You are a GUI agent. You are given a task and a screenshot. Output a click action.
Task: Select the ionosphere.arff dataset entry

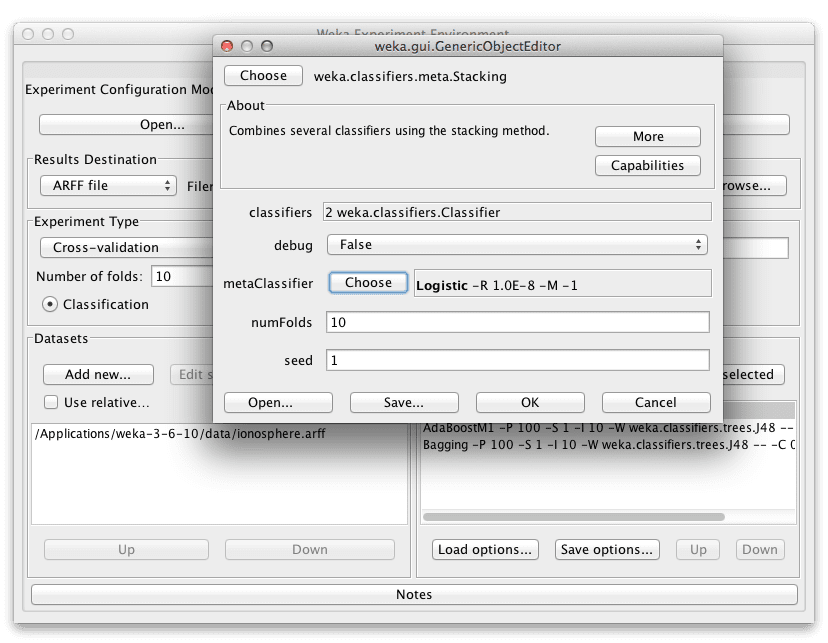(180, 433)
